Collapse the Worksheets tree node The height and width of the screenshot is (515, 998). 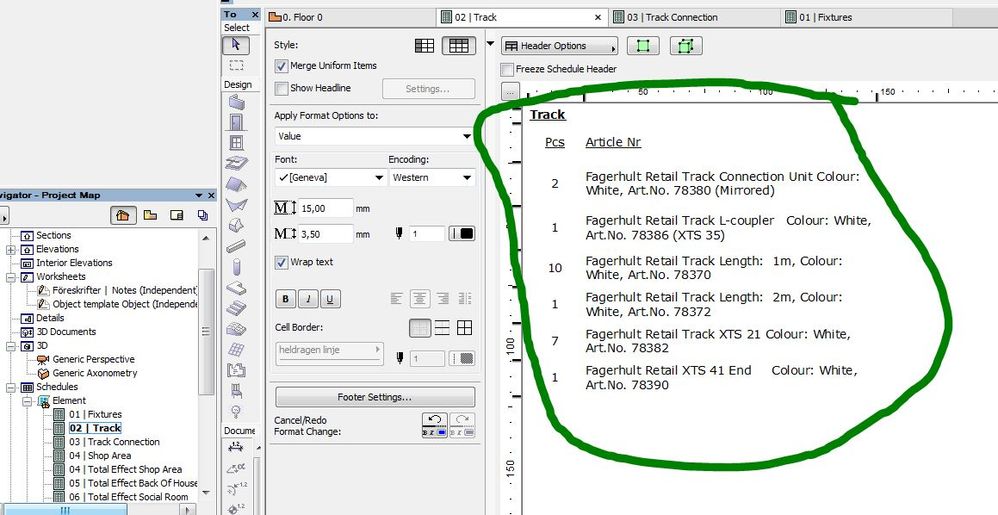coord(11,277)
